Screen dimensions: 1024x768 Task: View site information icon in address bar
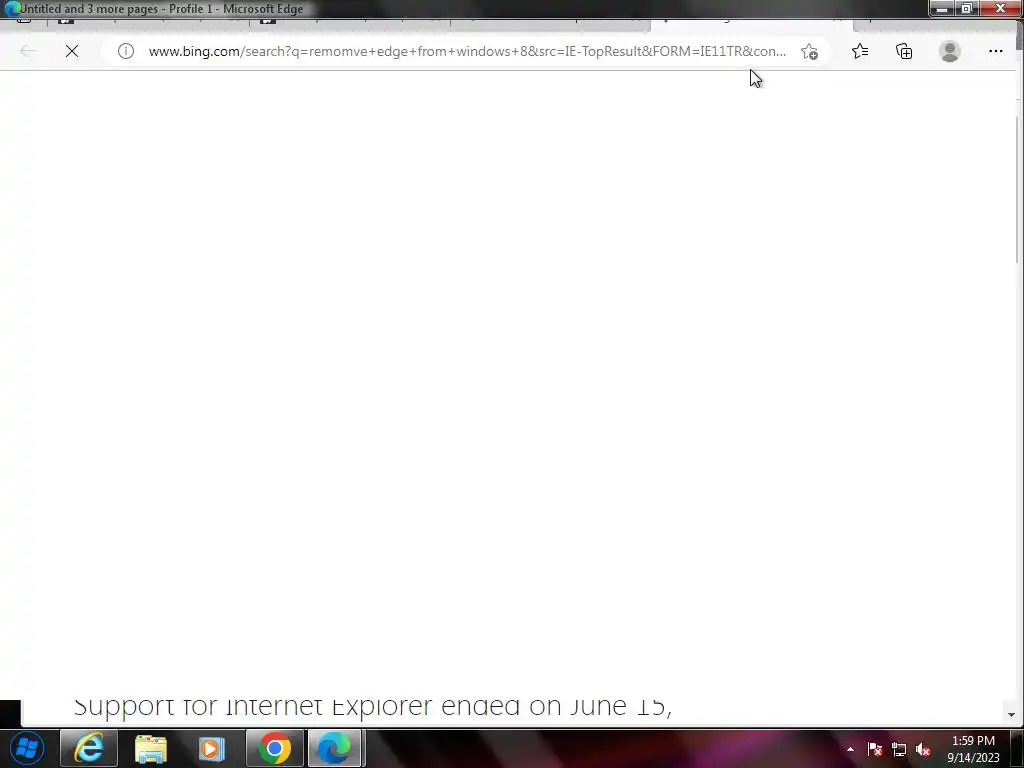[x=125, y=51]
